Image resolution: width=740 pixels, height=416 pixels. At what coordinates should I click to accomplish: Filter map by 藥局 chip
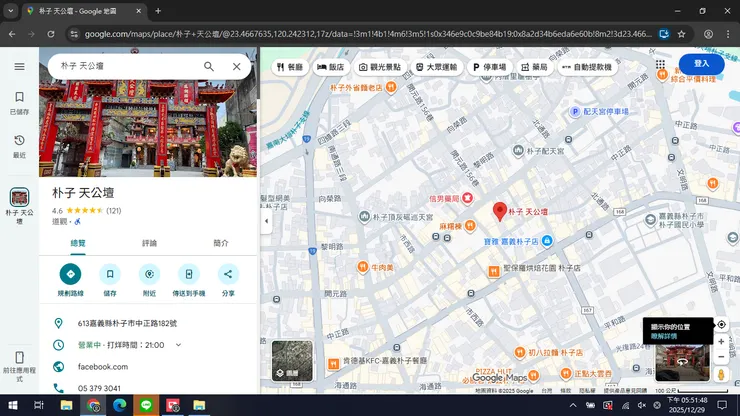[x=534, y=67]
